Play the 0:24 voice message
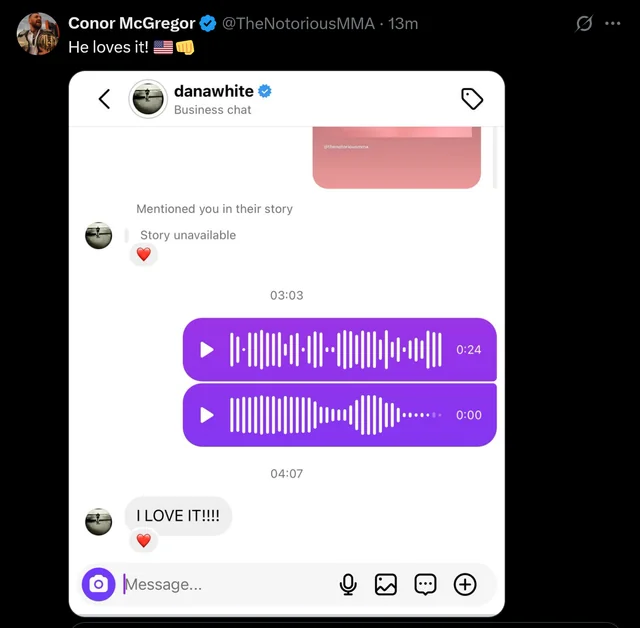Screen dimensions: 640x628 tap(207, 350)
